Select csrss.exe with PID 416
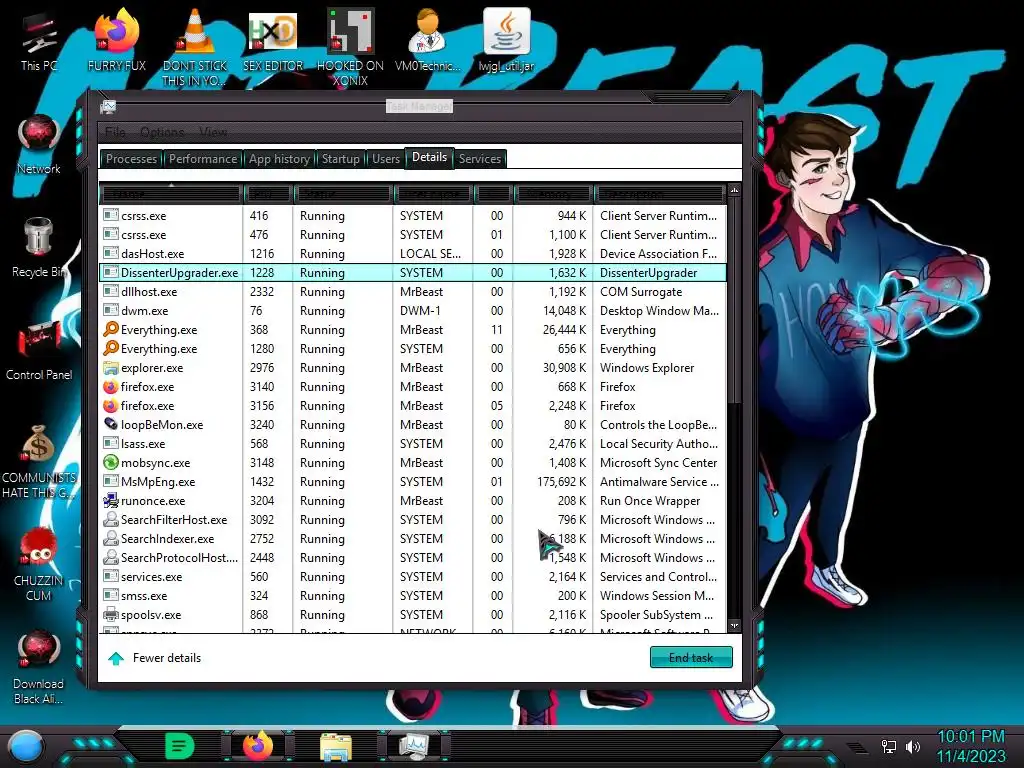 pos(413,216)
